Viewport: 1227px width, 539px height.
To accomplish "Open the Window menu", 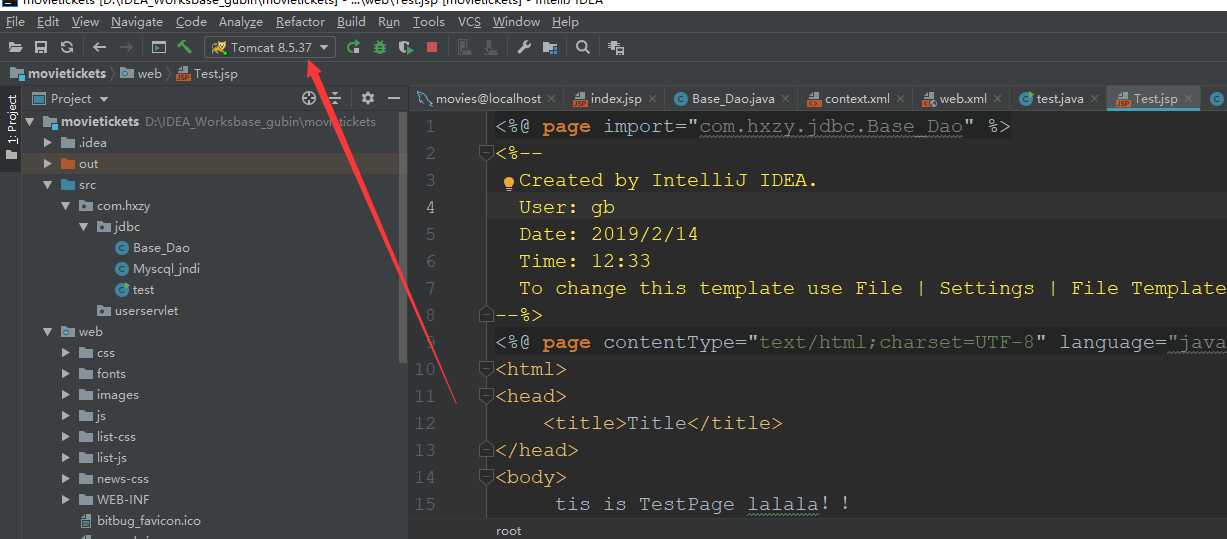I will pos(516,21).
